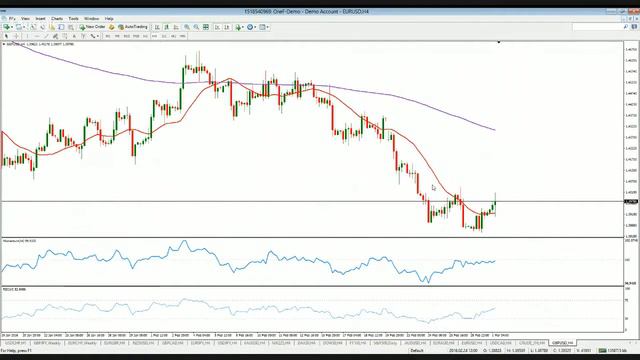Toggle the Data Window icon
Viewport: 640px width, 360px height.
tap(42, 27)
